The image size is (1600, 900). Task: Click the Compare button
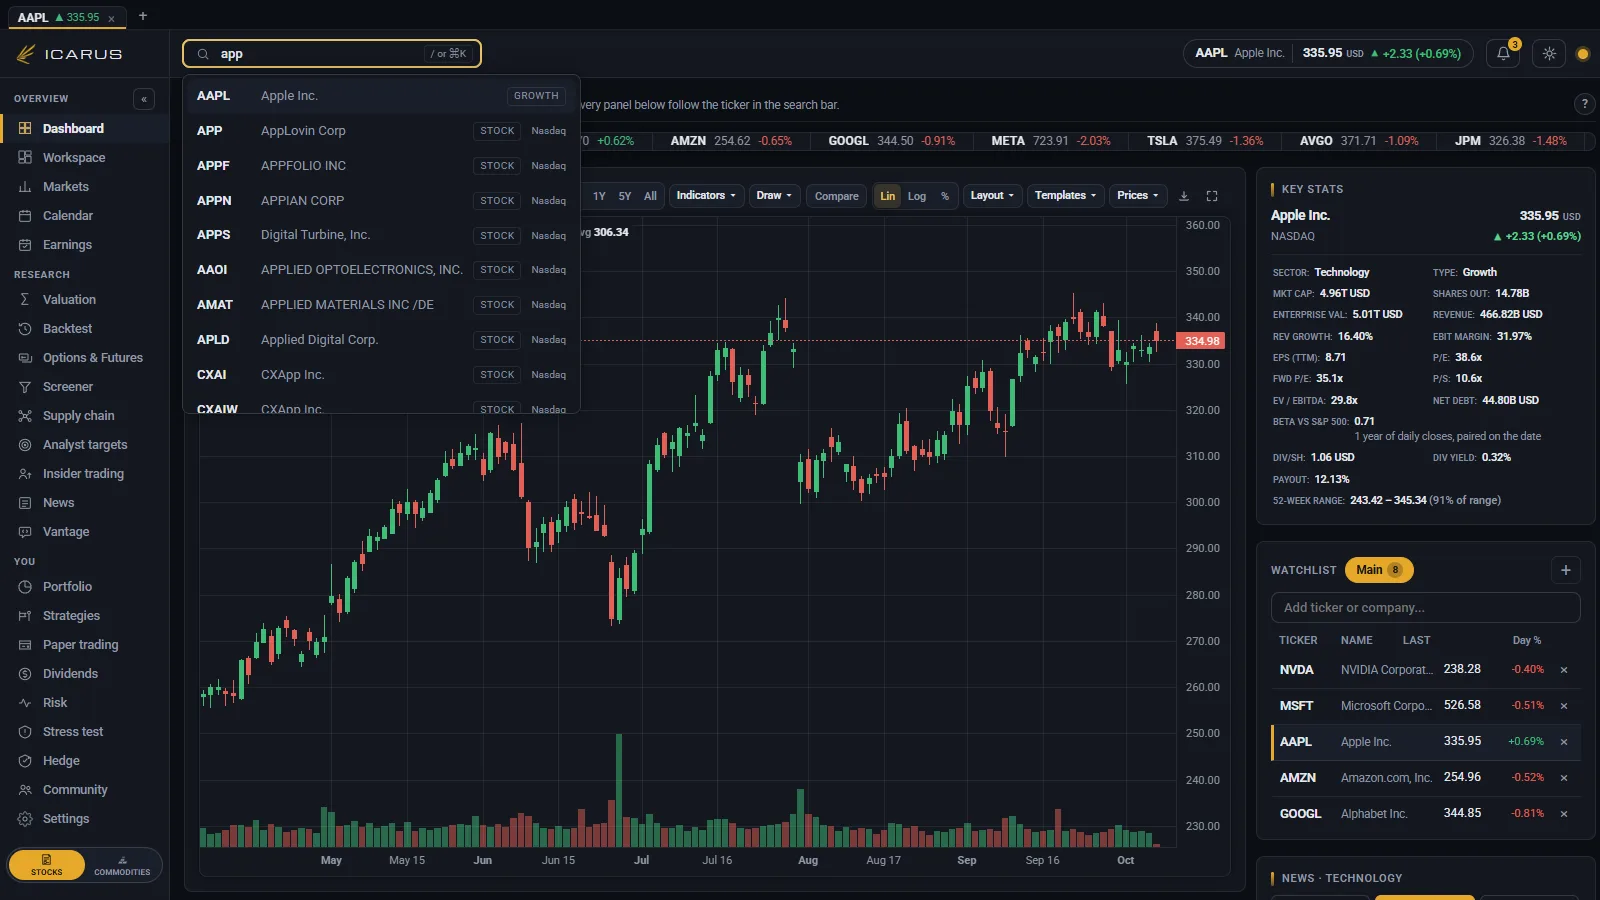tap(836, 196)
